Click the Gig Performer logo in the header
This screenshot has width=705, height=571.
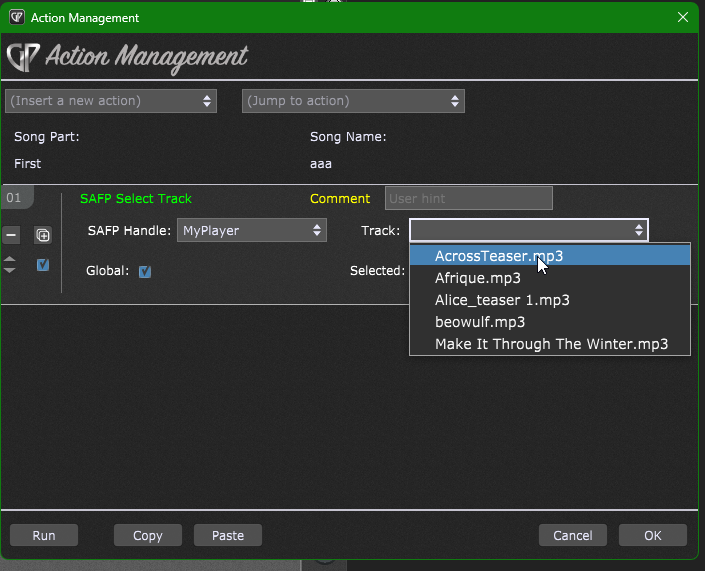pos(22,57)
